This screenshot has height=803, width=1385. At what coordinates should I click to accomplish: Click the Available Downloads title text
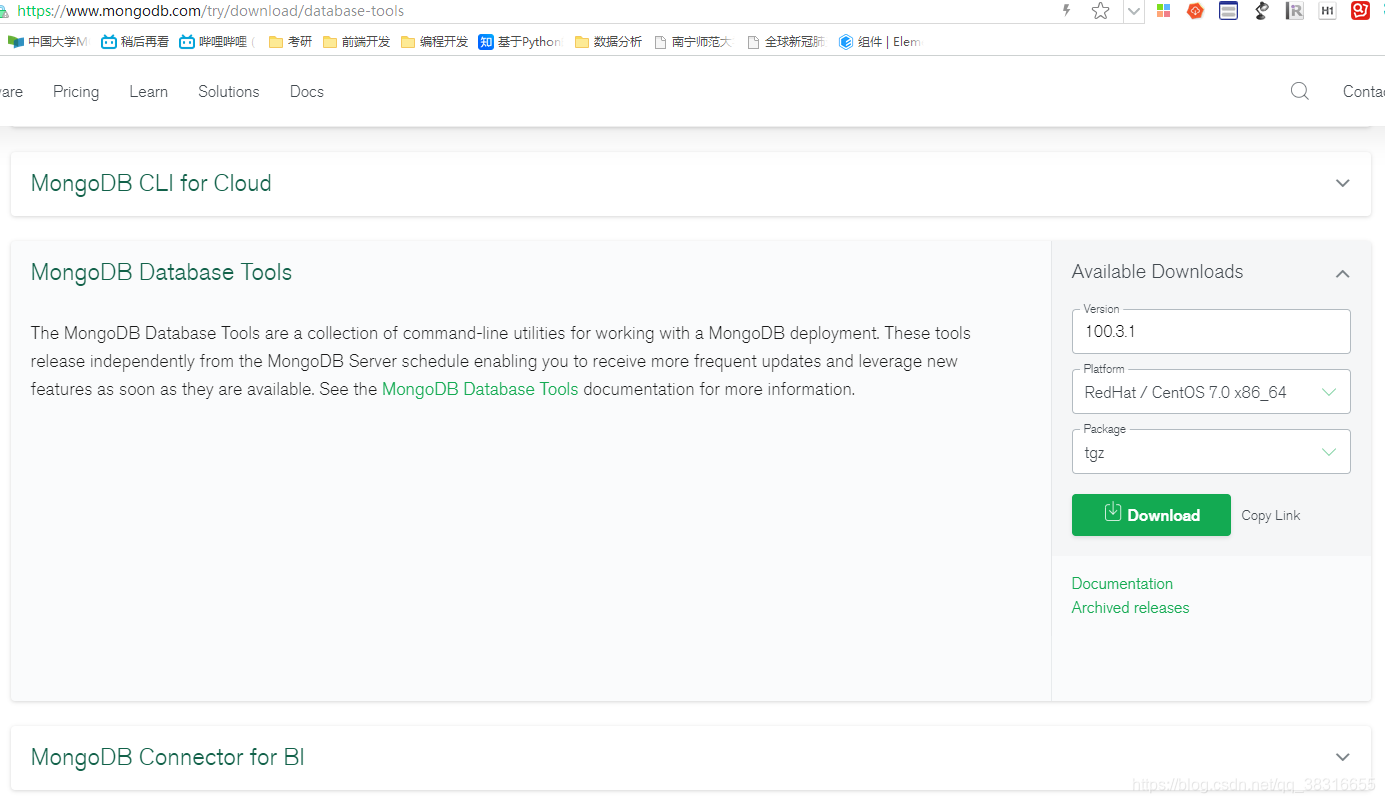tap(1157, 271)
